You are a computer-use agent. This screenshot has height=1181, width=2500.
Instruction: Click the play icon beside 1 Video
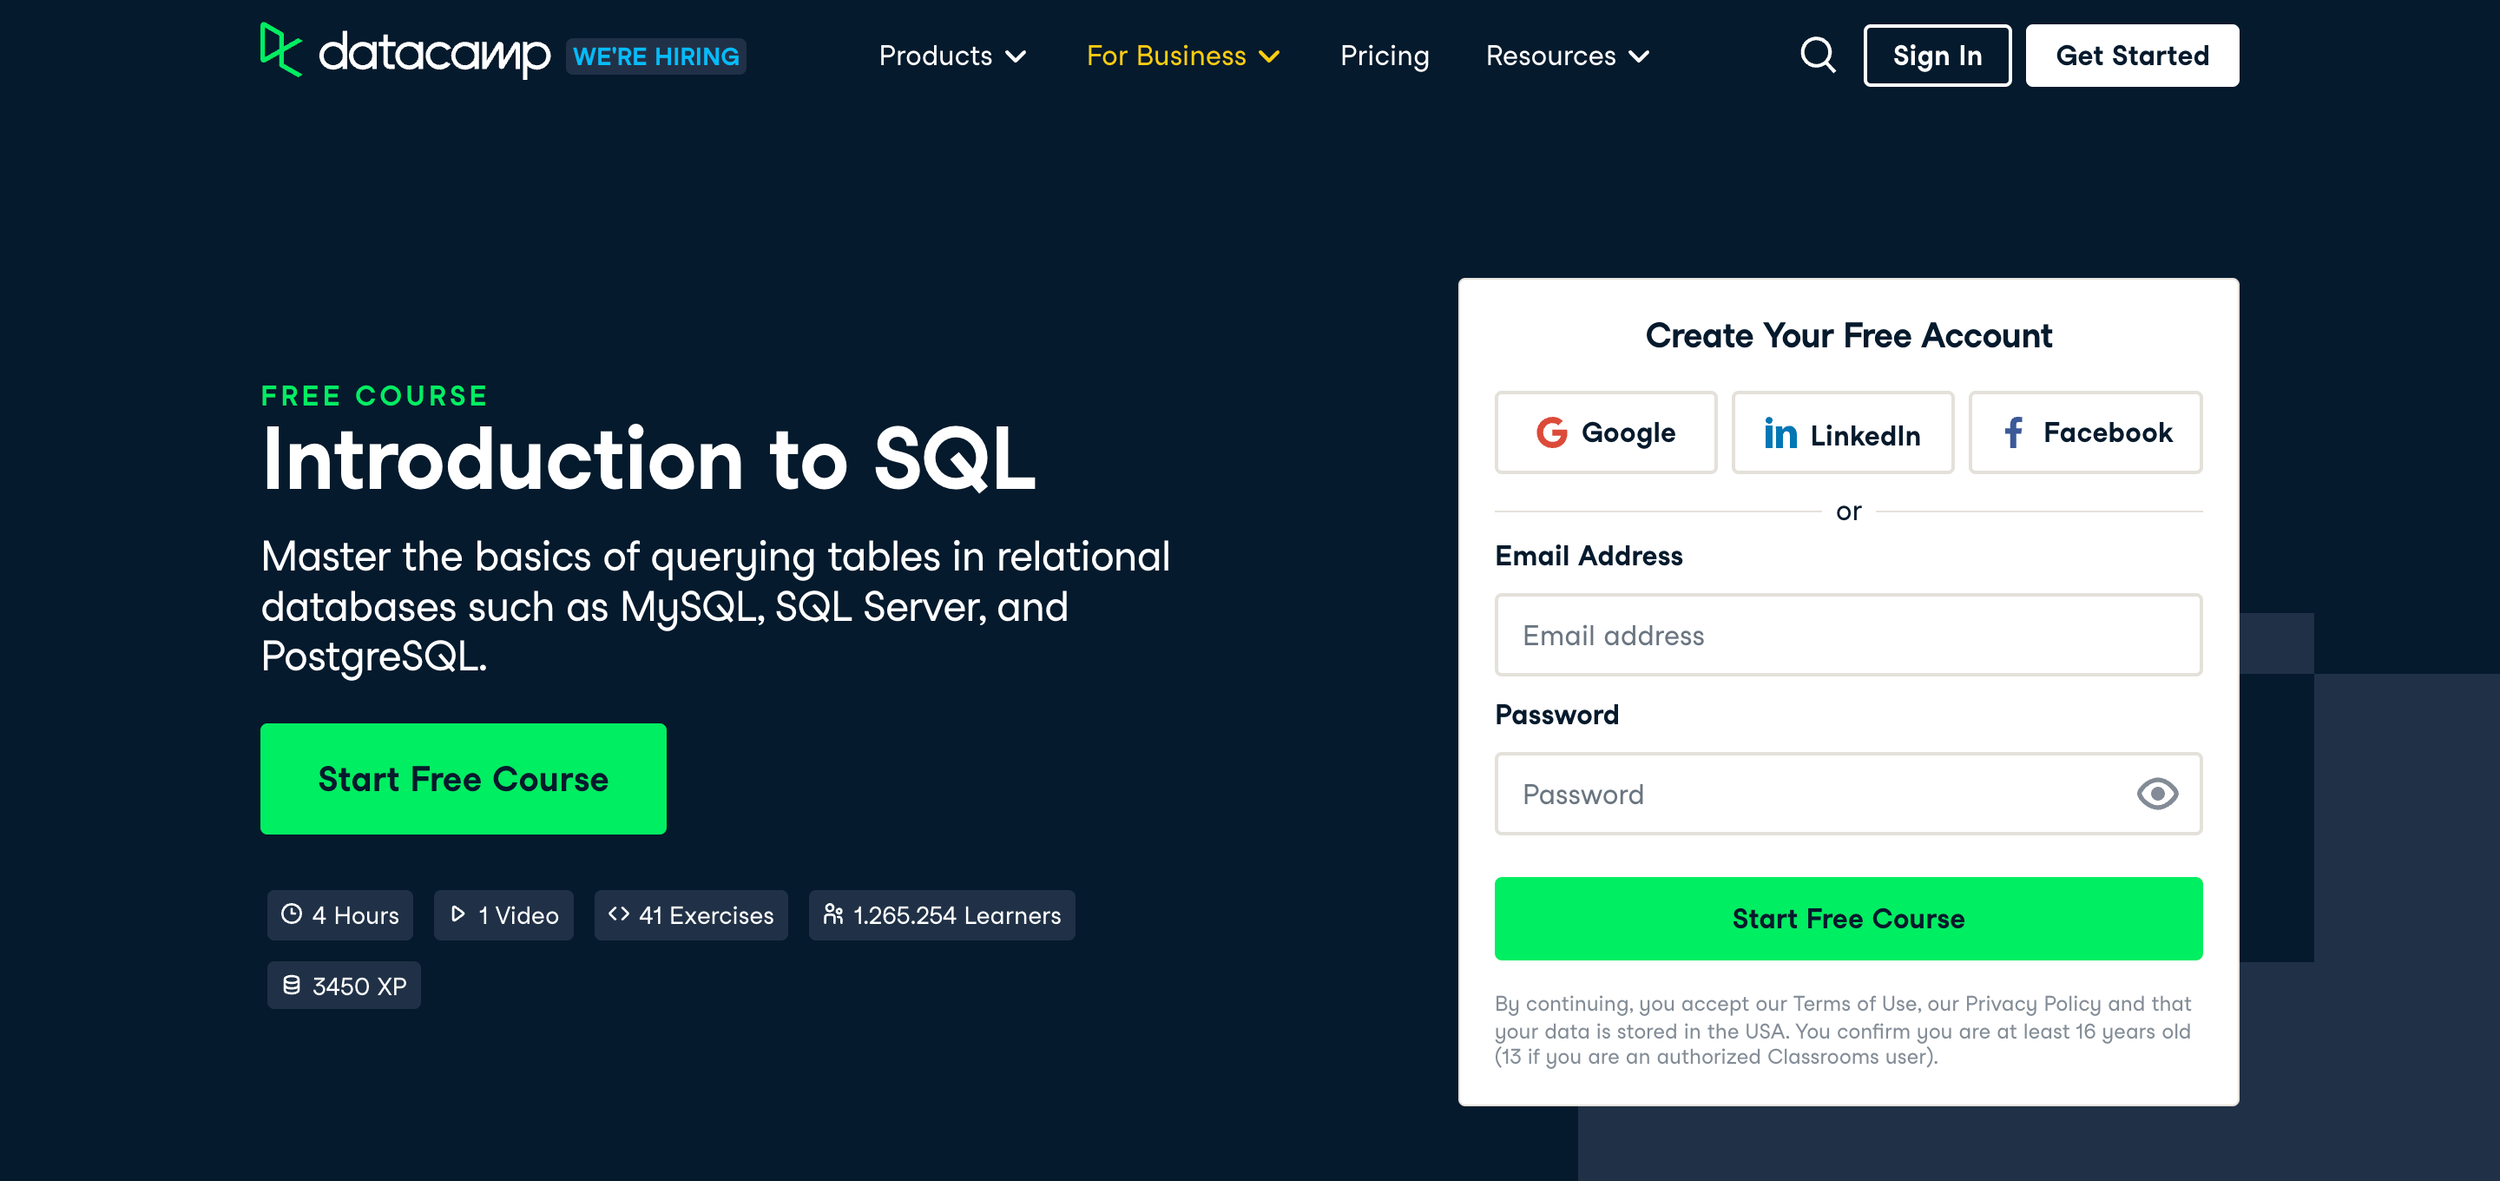point(458,914)
